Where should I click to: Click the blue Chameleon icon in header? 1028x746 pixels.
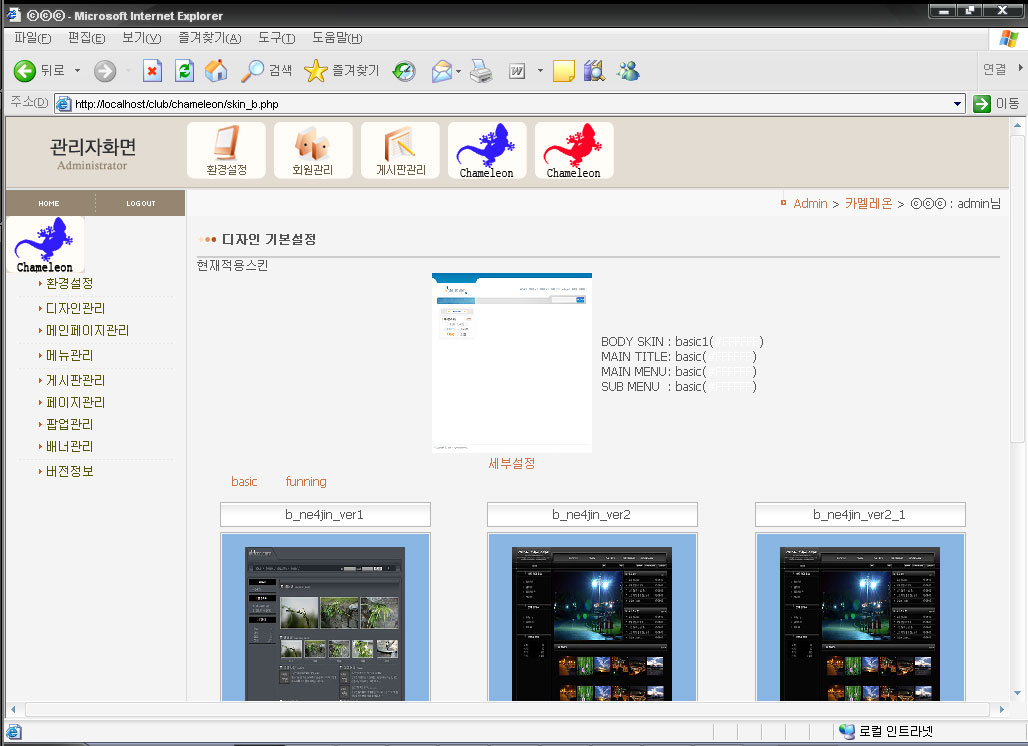[486, 151]
